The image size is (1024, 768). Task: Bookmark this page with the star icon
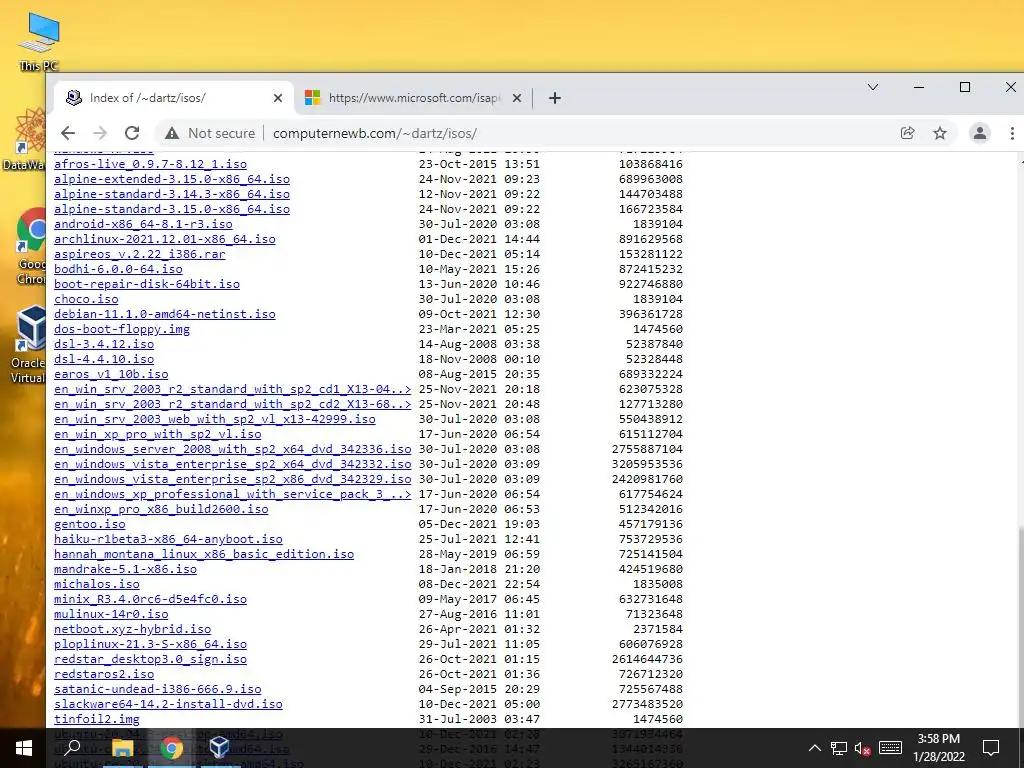[x=940, y=133]
